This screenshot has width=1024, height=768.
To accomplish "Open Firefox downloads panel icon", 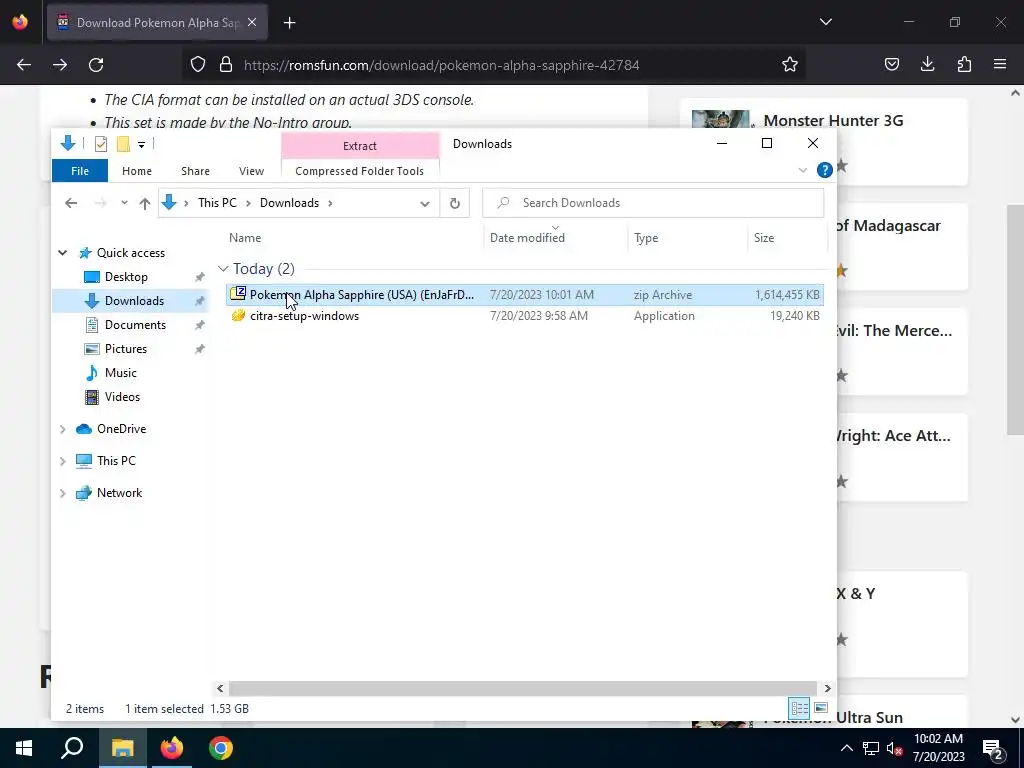I will (927, 64).
